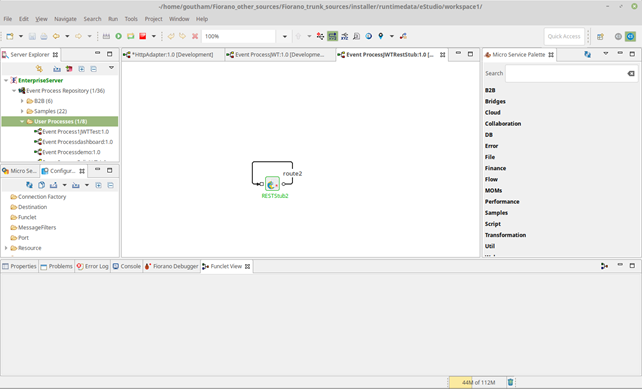The width and height of the screenshot is (642, 389).
Task: Toggle the highlighted green grid toolbar button
Action: pyautogui.click(x=332, y=36)
